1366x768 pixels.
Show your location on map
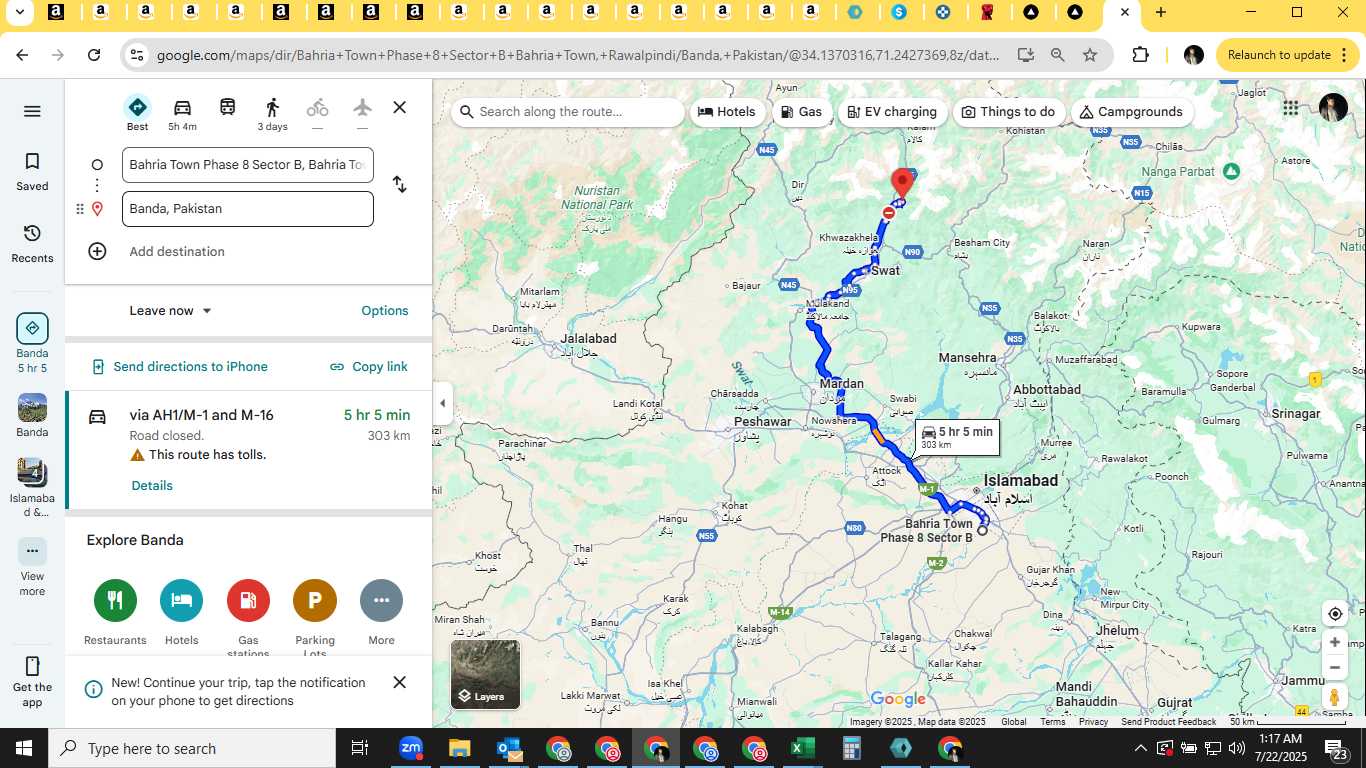(1335, 614)
